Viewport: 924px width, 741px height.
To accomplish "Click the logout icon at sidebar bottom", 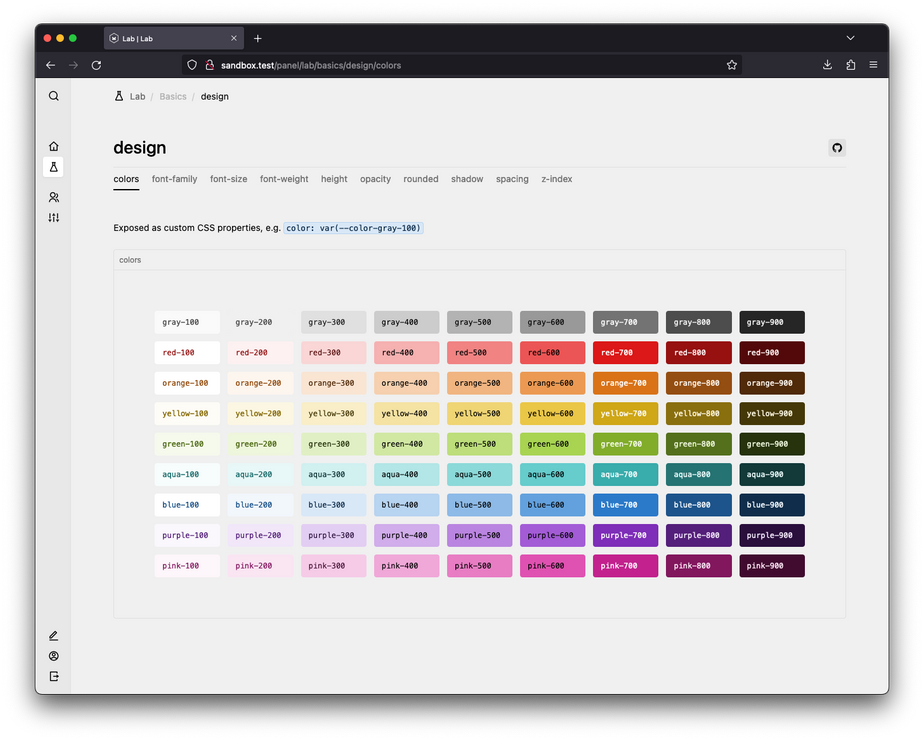I will (54, 677).
